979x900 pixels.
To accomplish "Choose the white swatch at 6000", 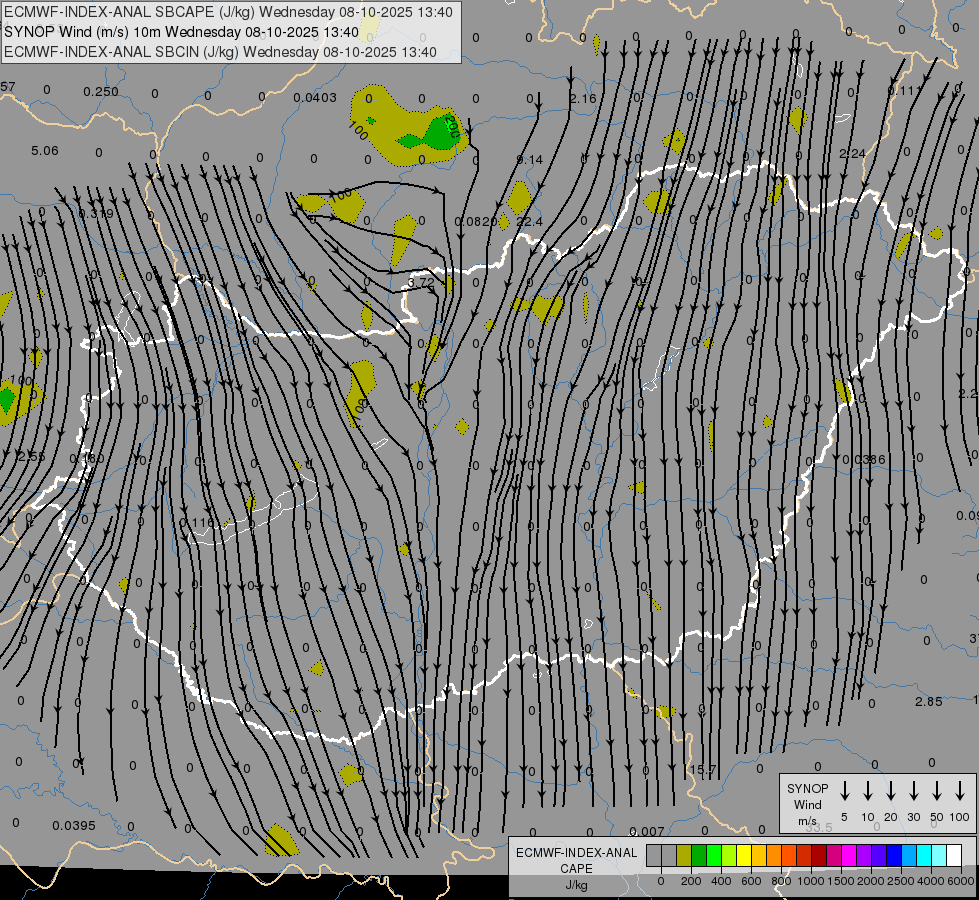I will [953, 855].
